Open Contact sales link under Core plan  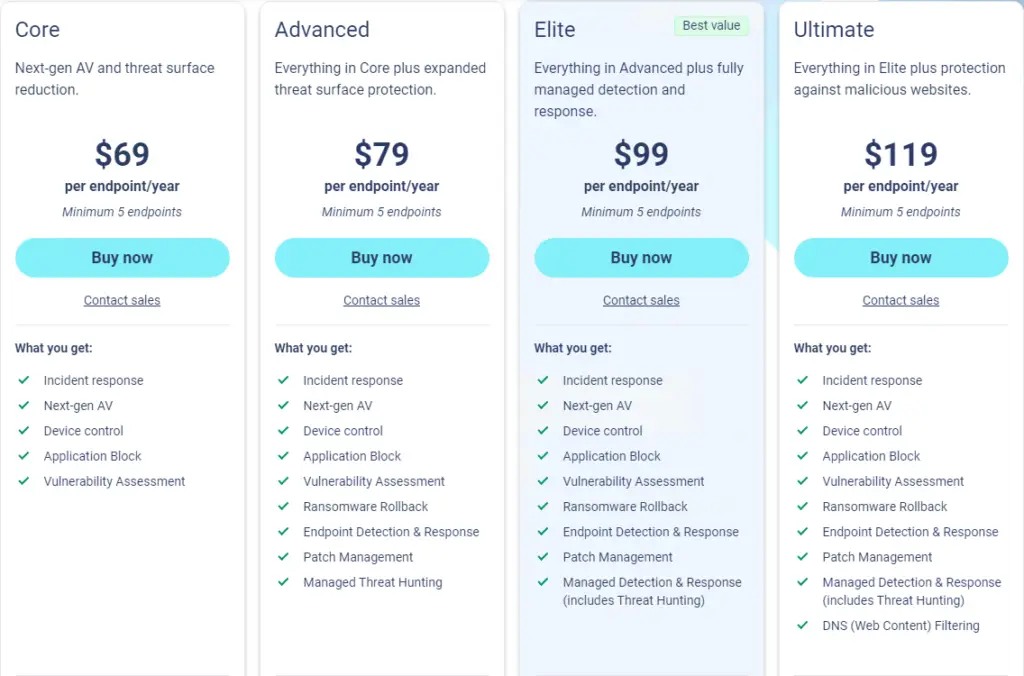pyautogui.click(x=122, y=300)
